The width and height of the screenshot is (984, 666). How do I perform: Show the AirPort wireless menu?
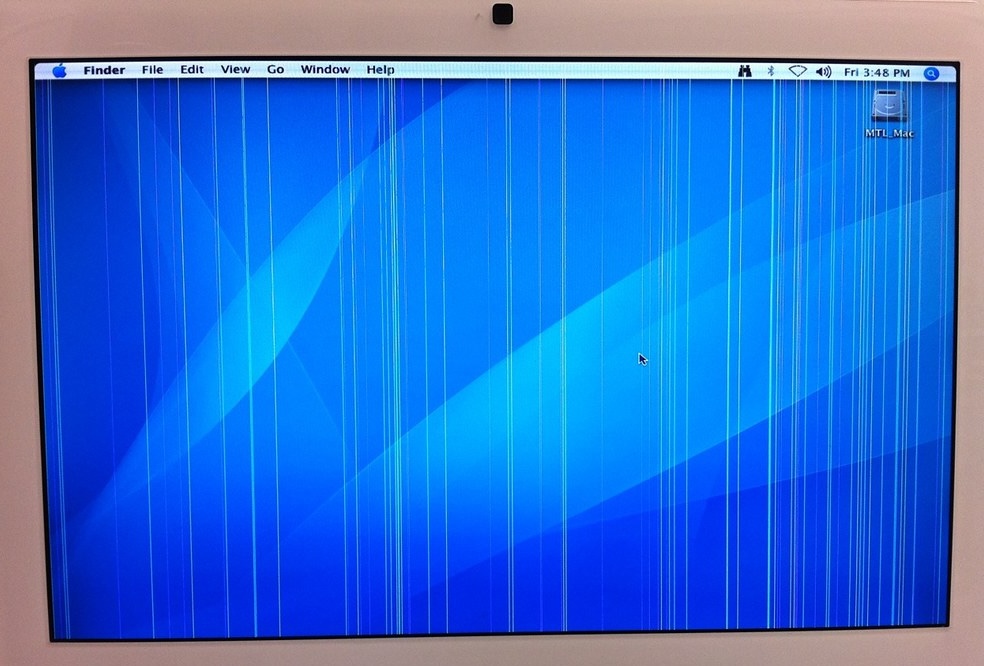(x=797, y=72)
